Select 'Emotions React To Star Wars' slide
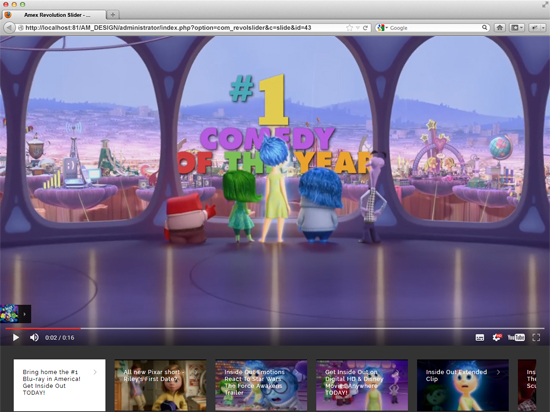 pos(261,385)
